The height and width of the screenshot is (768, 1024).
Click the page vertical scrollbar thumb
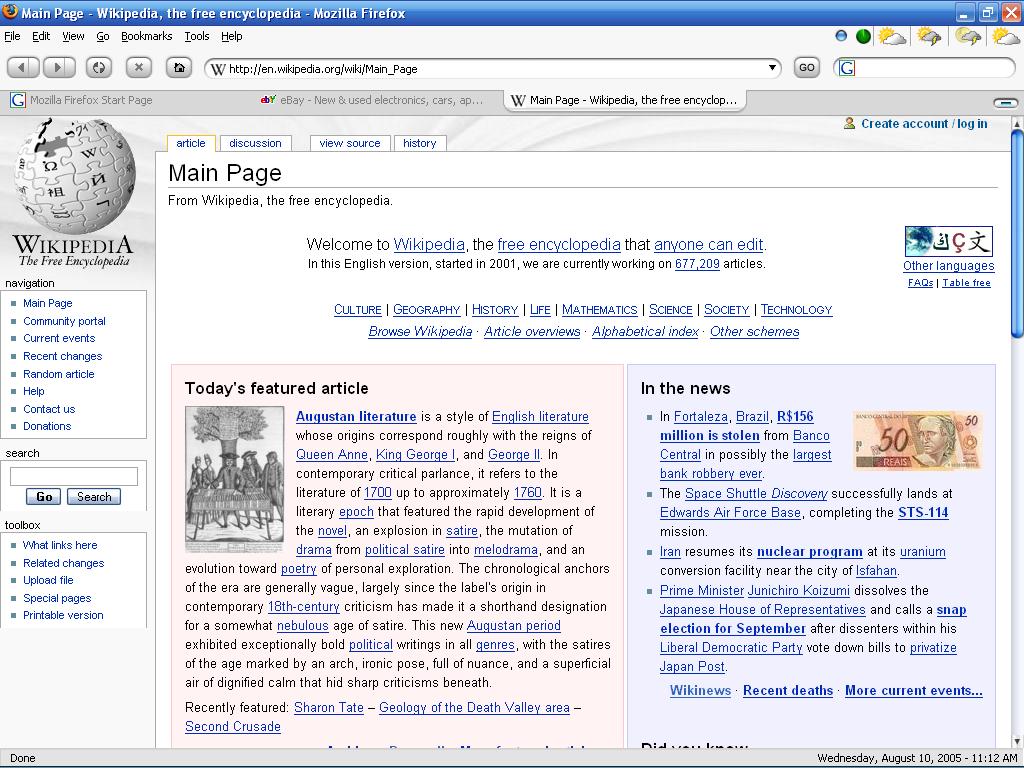click(1017, 234)
